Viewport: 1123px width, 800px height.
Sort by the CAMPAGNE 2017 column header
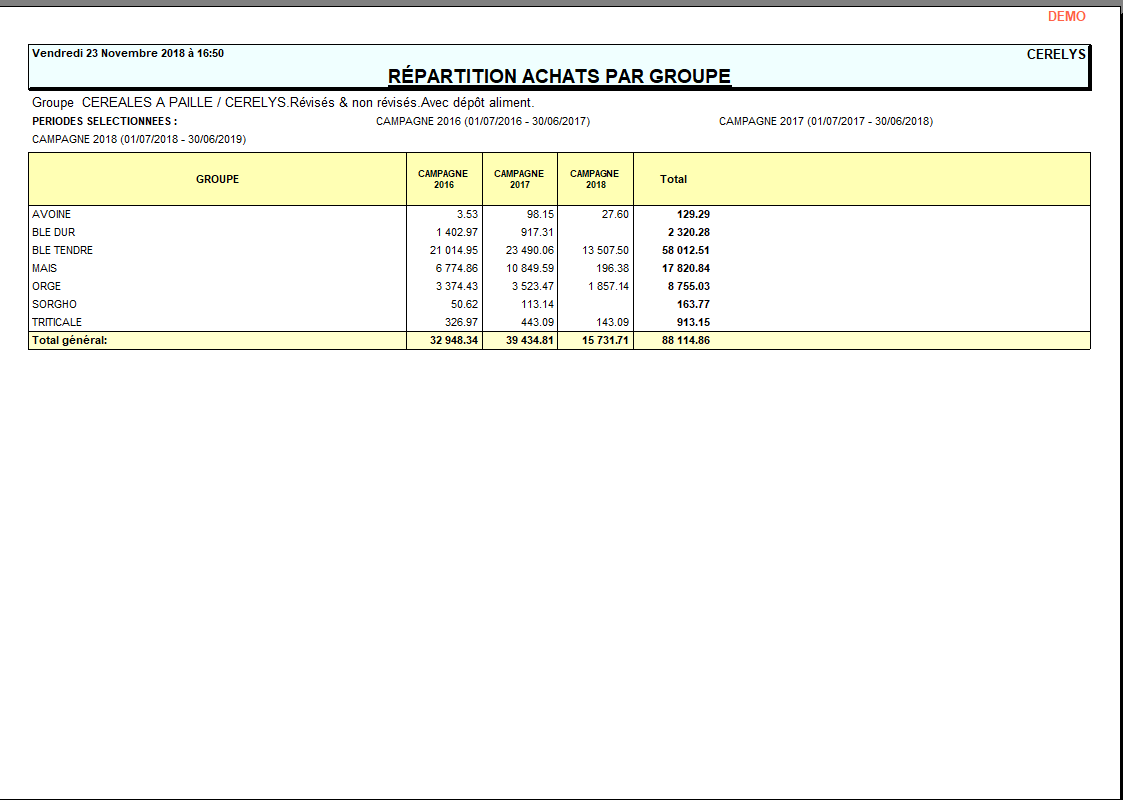520,178
